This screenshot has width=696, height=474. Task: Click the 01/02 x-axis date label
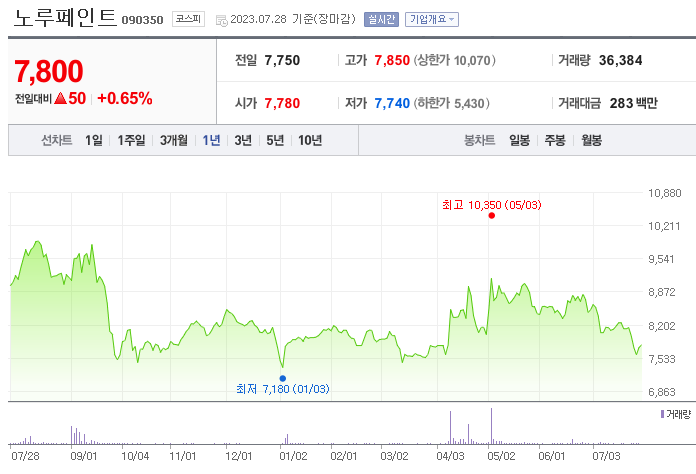click(293, 456)
